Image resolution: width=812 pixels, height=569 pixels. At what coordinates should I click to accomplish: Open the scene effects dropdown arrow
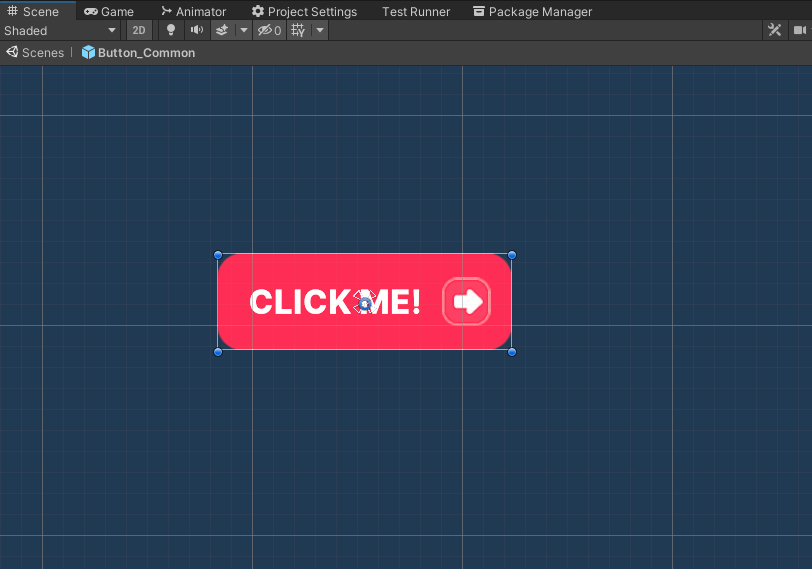point(243,31)
